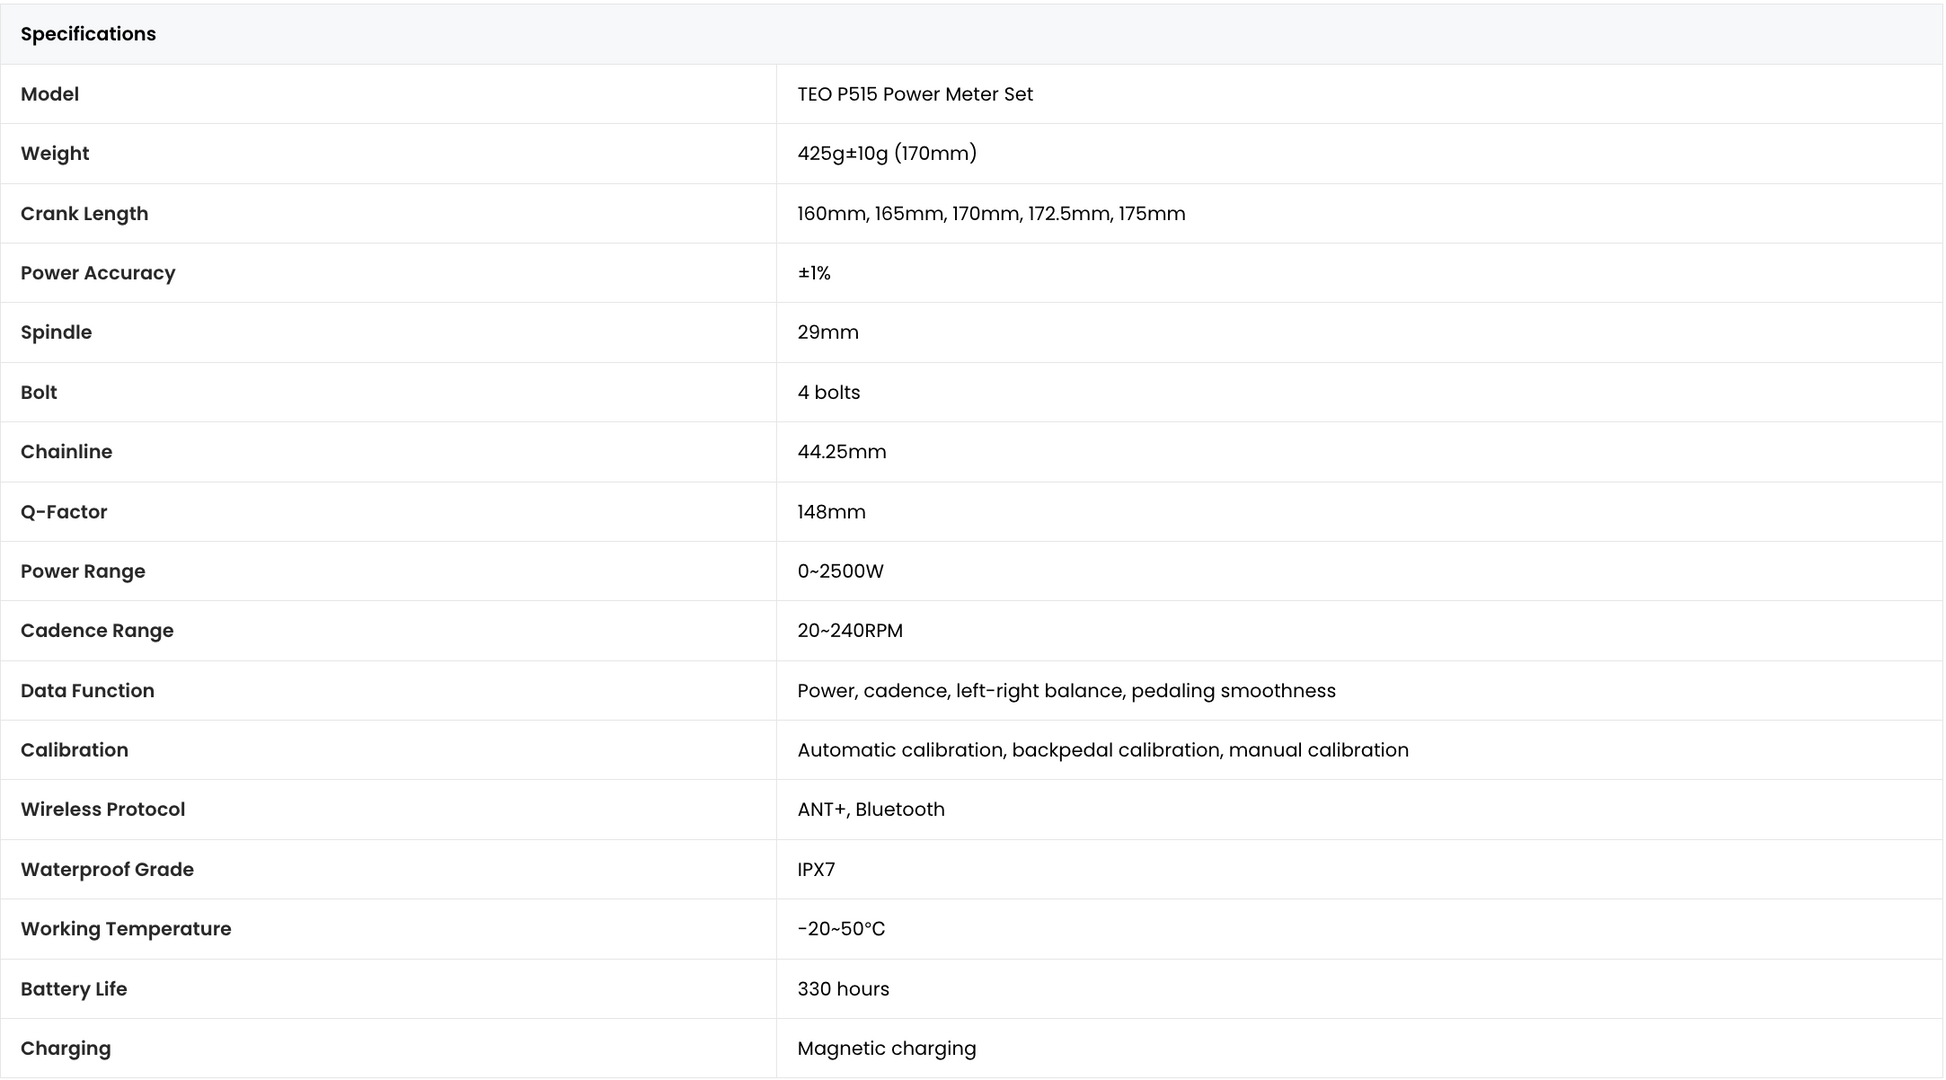Viewport: 1946px width, 1080px height.
Task: Click the Q-Factor 148mm value
Action: tap(831, 512)
